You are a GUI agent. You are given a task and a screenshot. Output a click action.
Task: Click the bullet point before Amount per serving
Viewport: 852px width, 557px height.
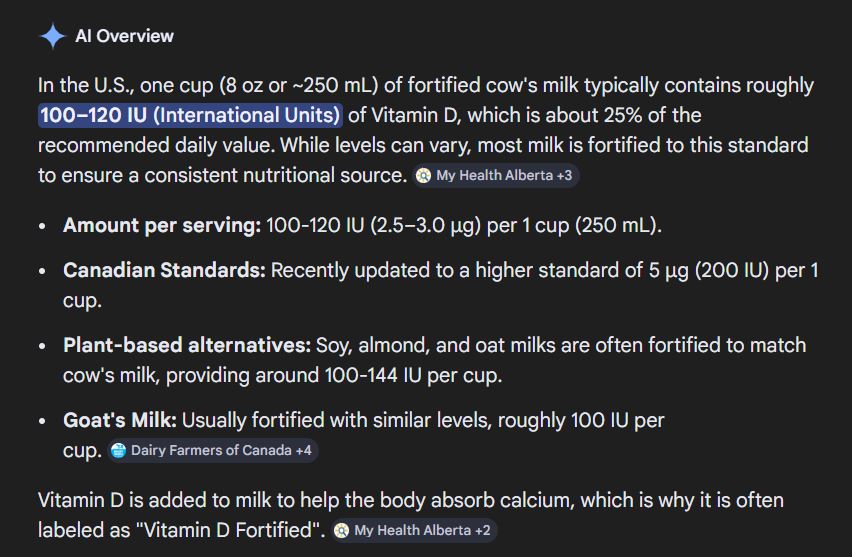42,226
